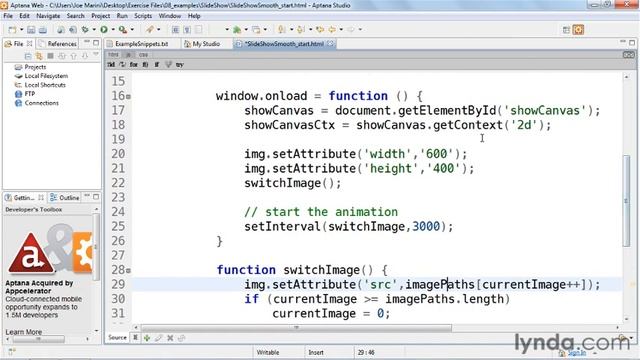The width and height of the screenshot is (640, 360).
Task: Click the yellow back navigation arrow
Action: tap(332, 29)
